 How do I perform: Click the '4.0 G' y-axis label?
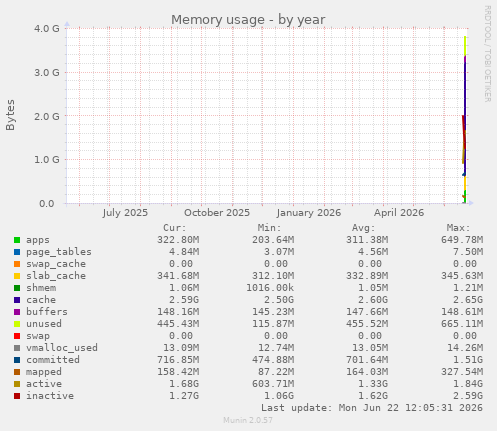tap(47, 28)
